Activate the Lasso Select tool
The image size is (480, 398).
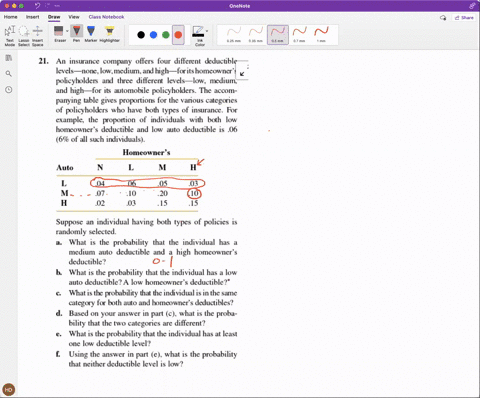point(24,35)
